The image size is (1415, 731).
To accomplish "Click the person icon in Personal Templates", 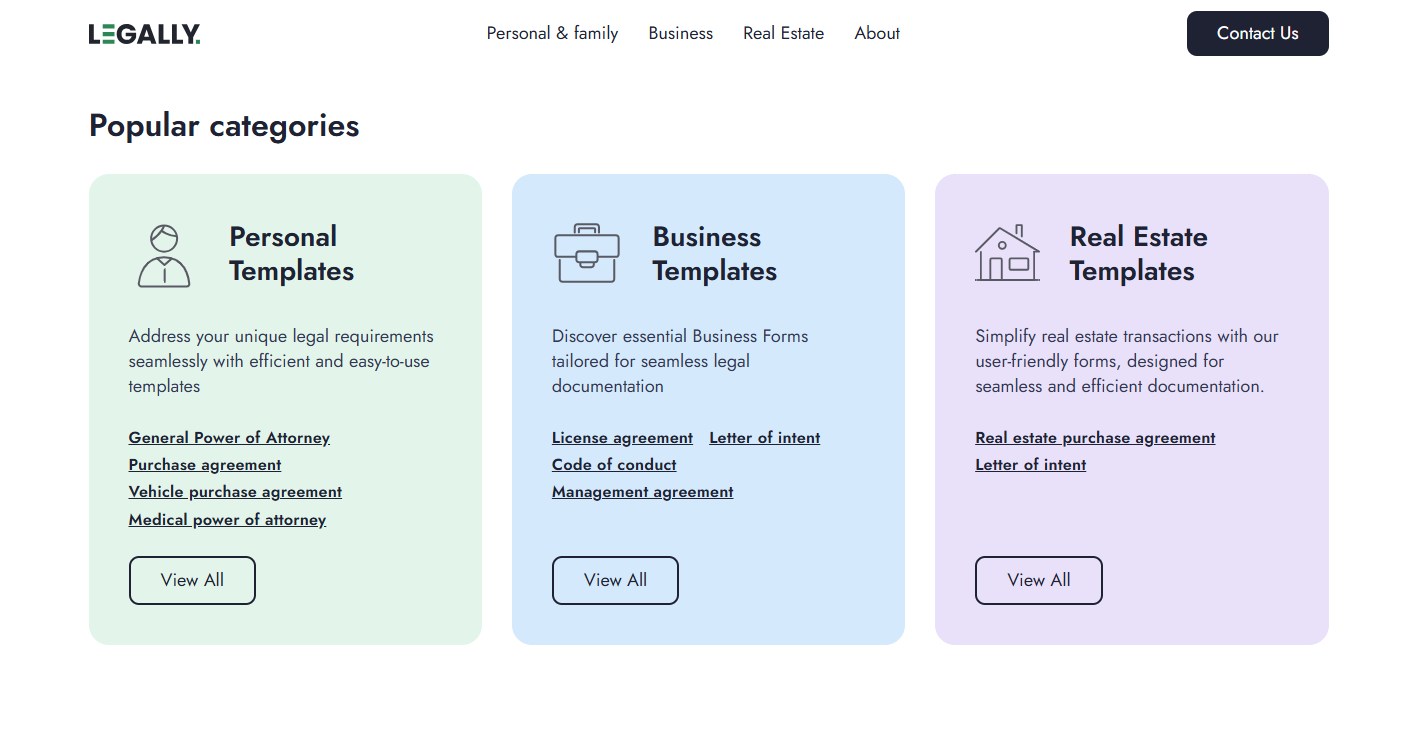I will click(164, 256).
